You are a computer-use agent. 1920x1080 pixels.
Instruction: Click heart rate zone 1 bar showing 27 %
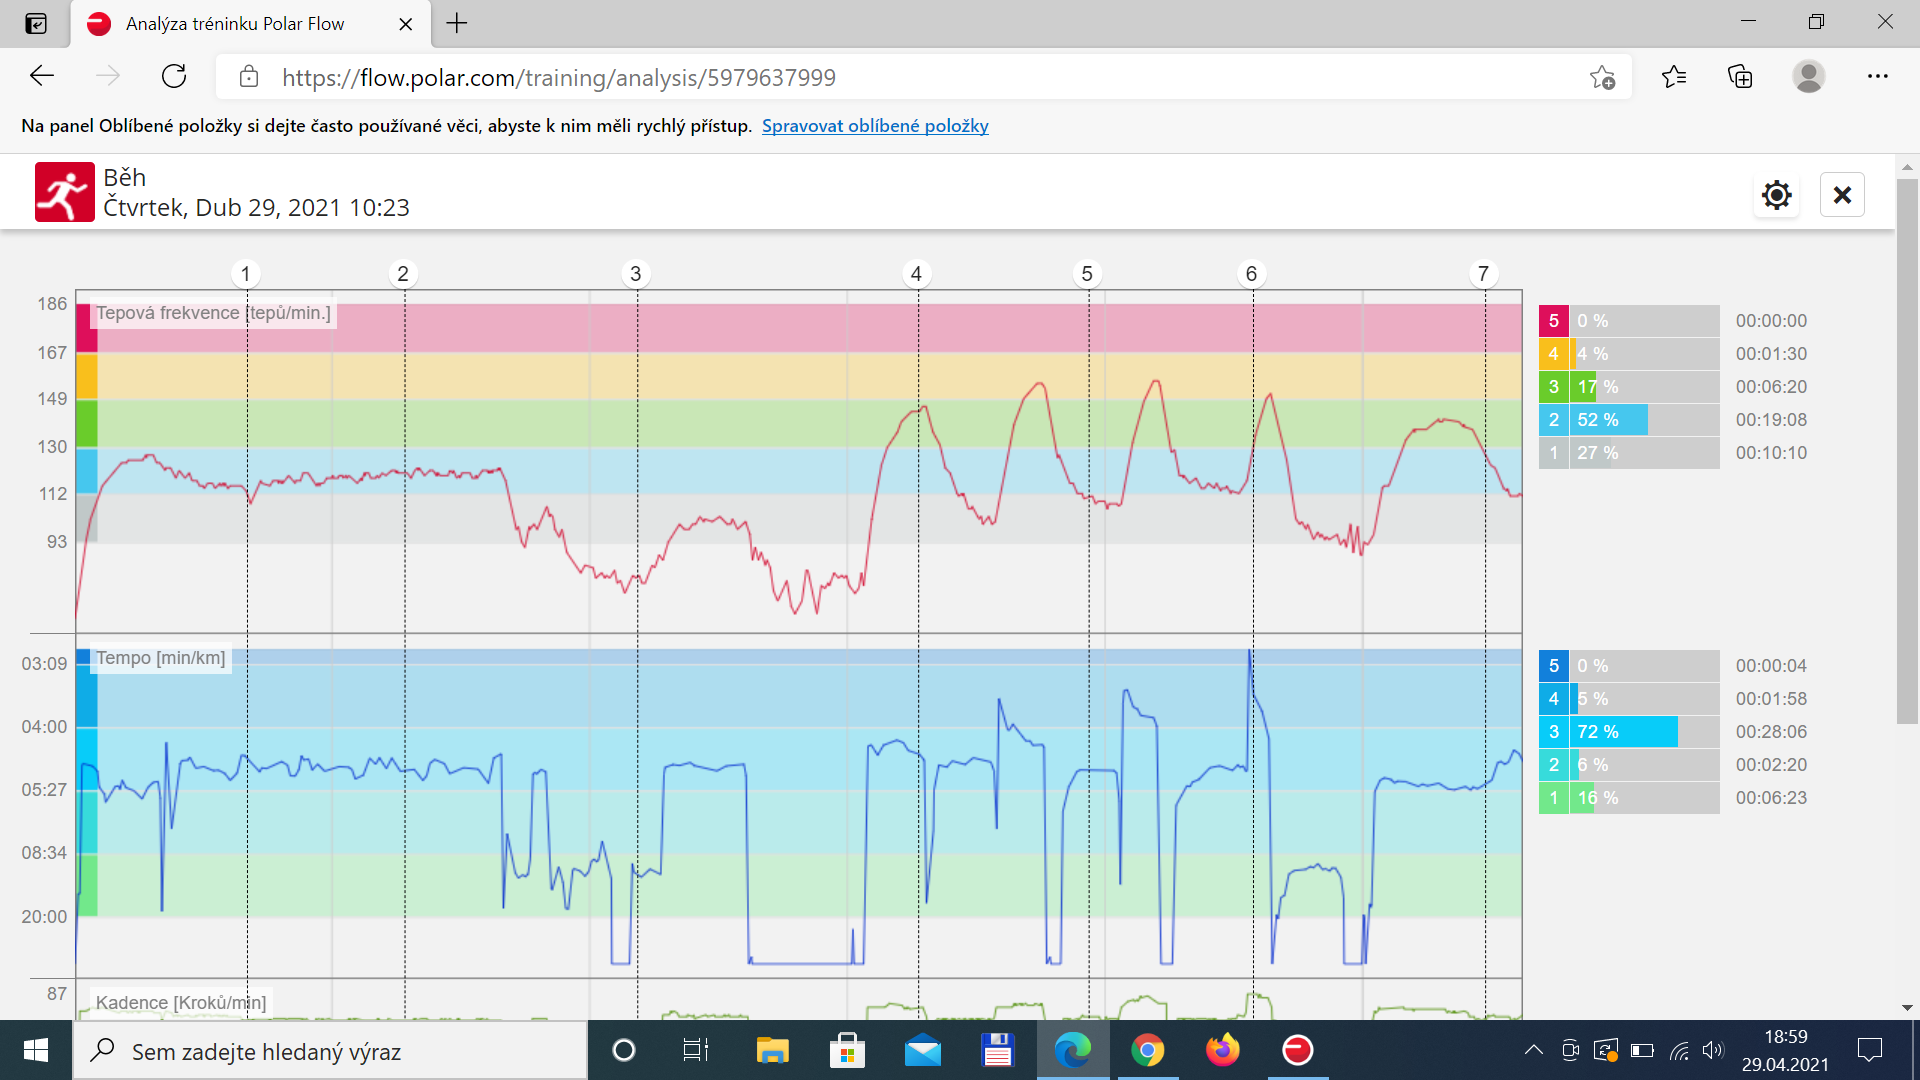(x=1644, y=453)
